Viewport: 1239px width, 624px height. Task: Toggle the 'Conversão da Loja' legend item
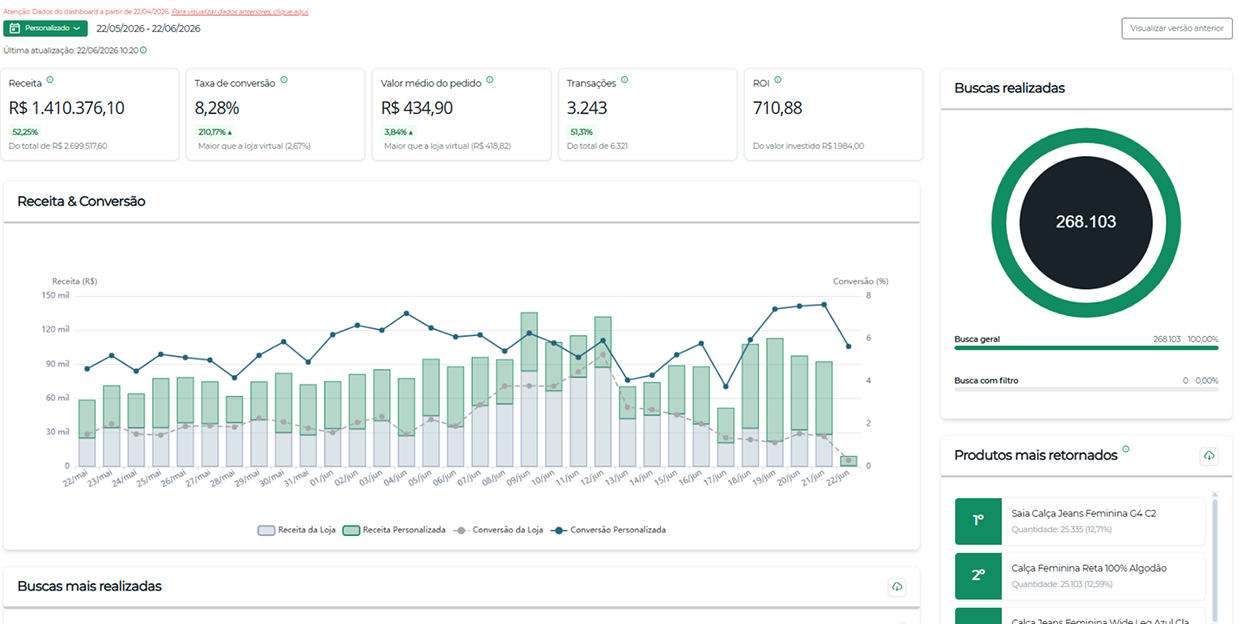(498, 530)
